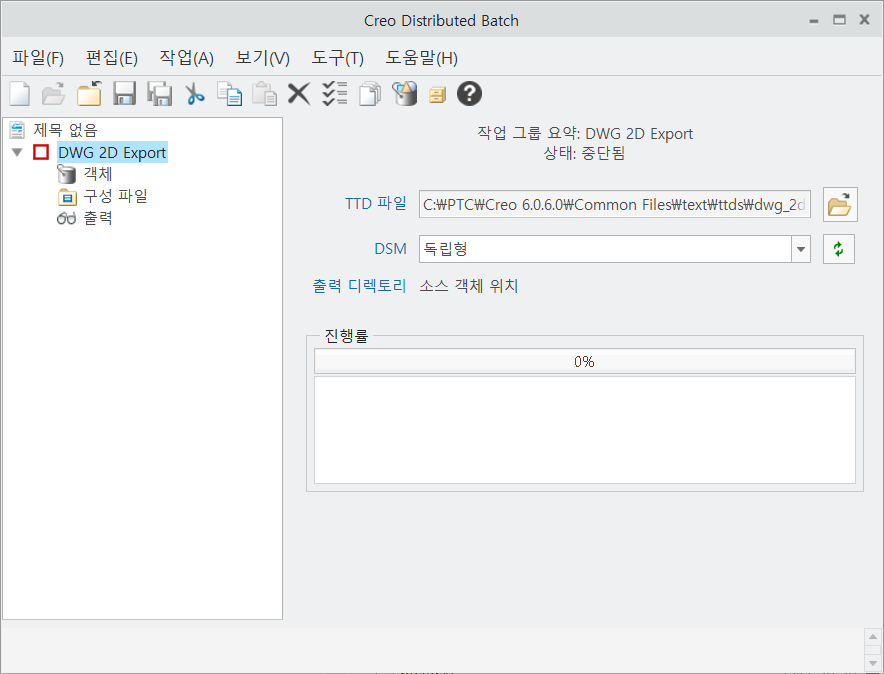The image size is (884, 674).
Task: Click the filing cabinet toolbar icon
Action: pyautogui.click(x=437, y=95)
